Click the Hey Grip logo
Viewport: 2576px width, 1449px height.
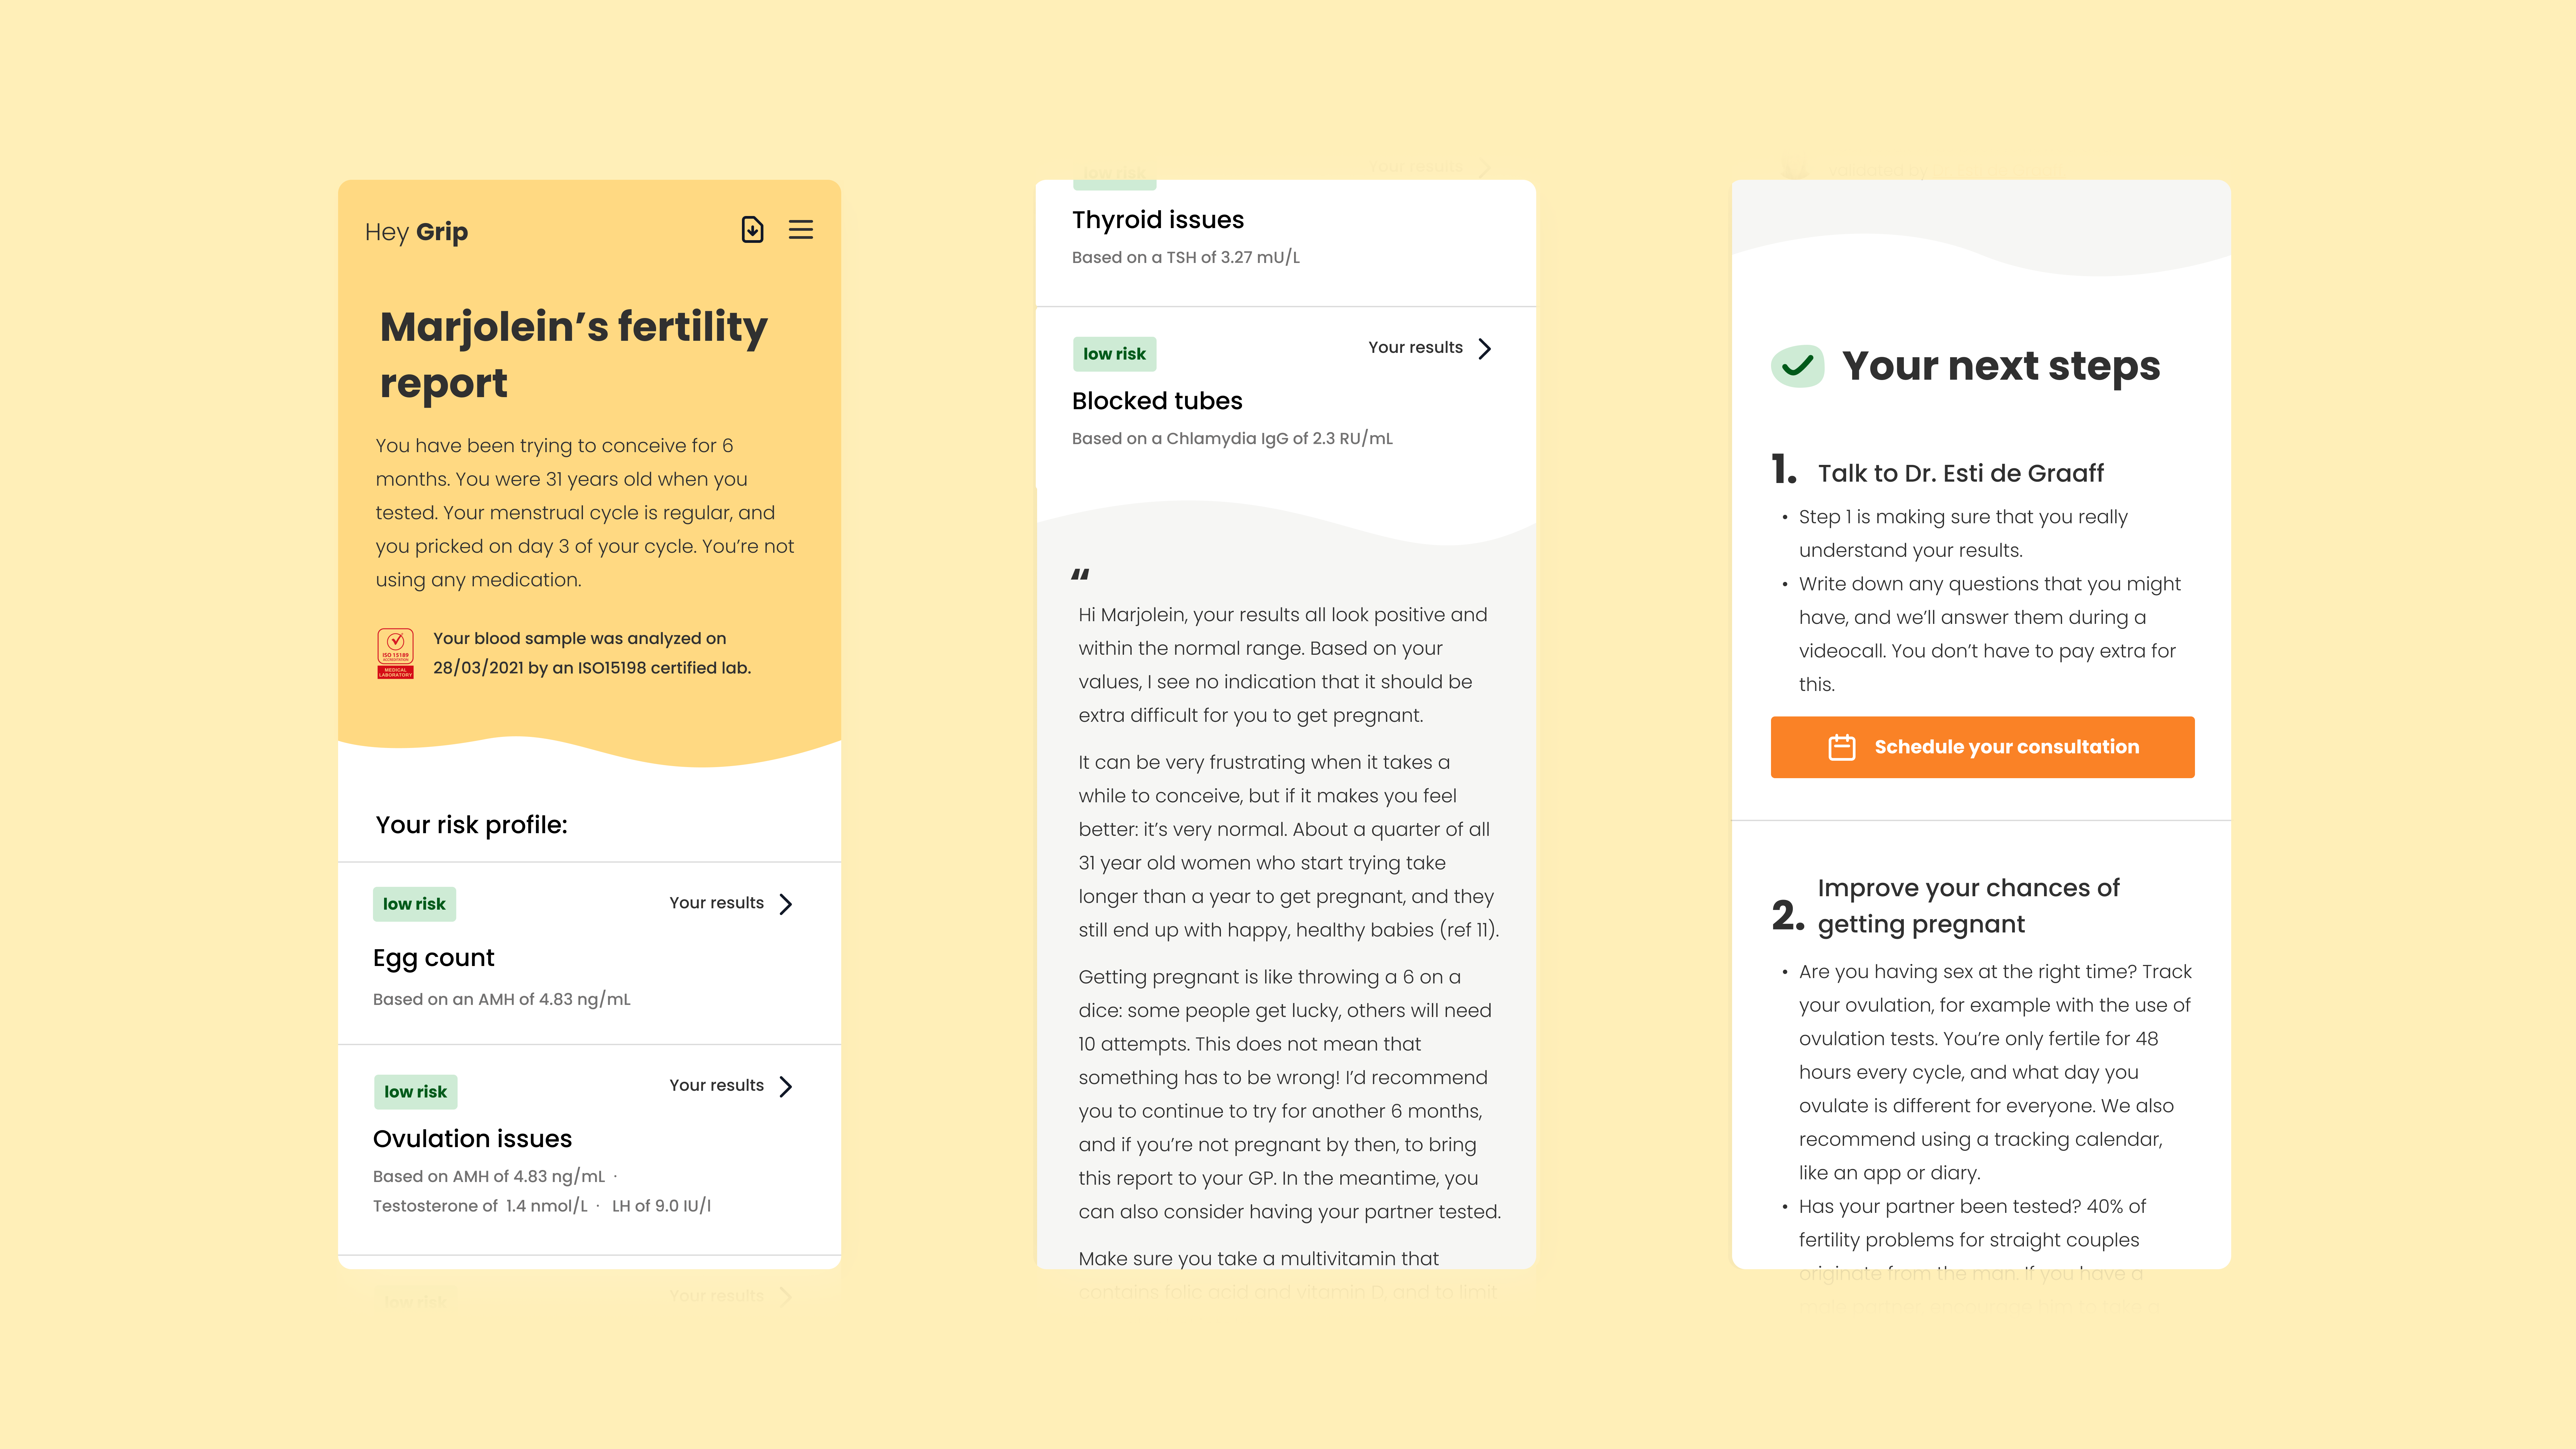416,232
